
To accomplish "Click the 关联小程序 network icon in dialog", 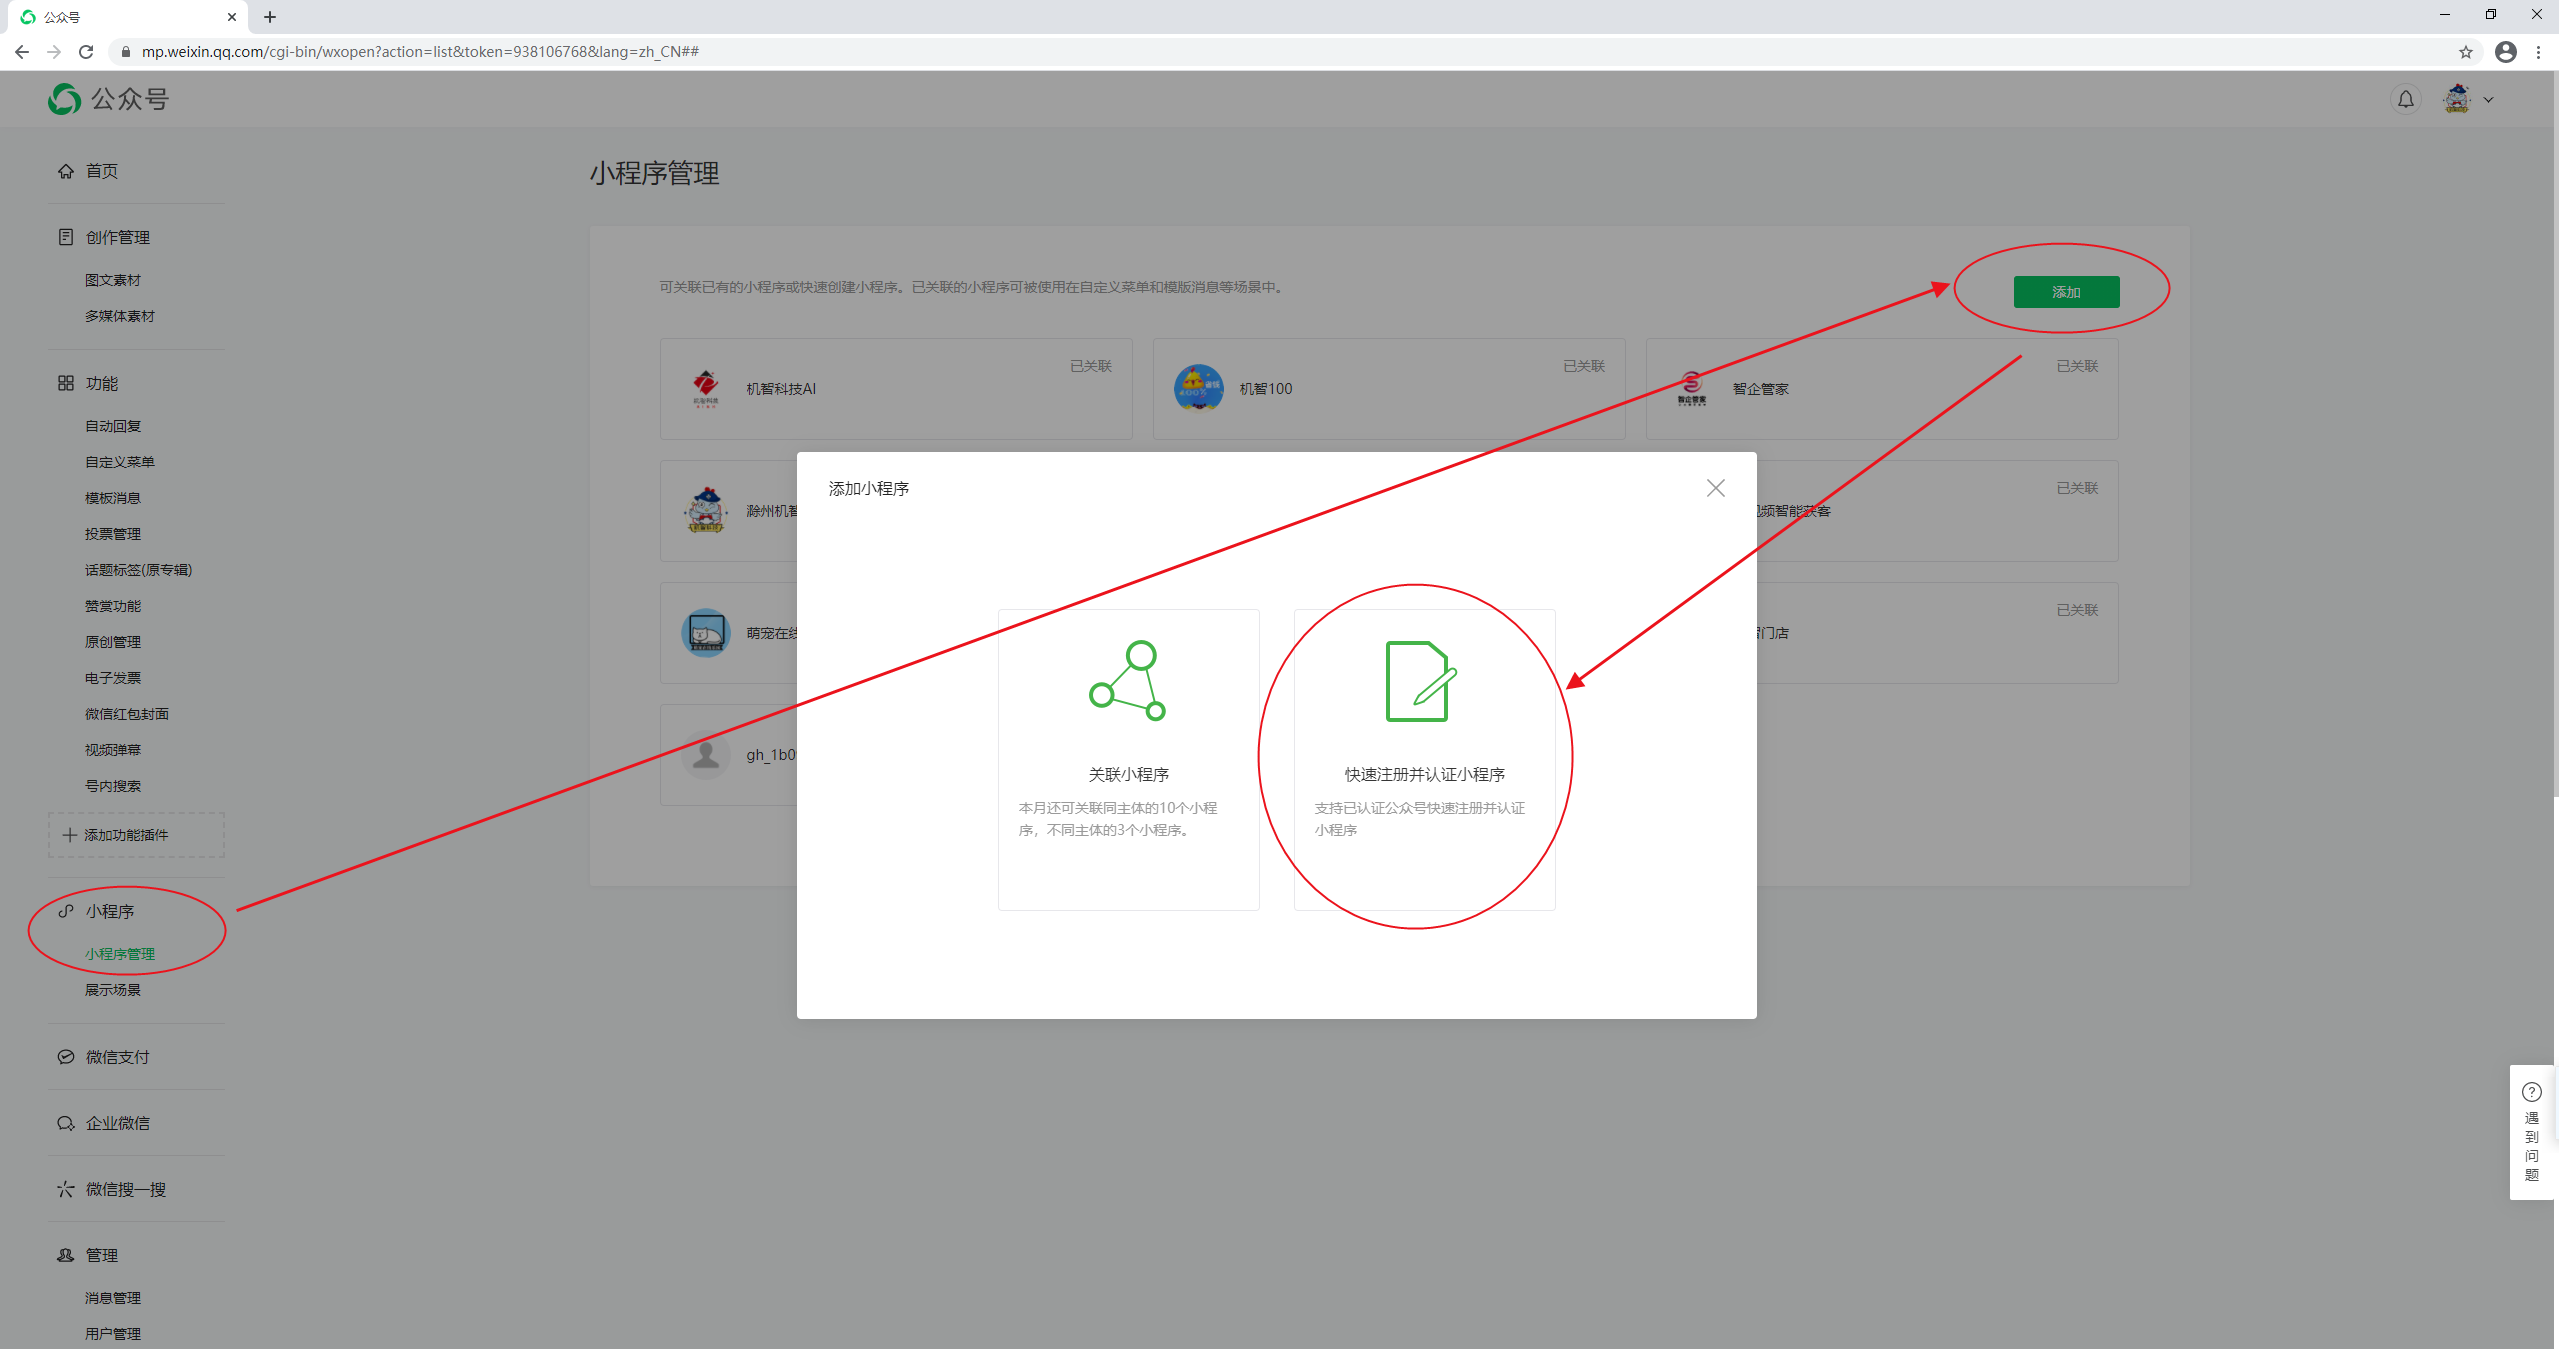I will (x=1128, y=681).
